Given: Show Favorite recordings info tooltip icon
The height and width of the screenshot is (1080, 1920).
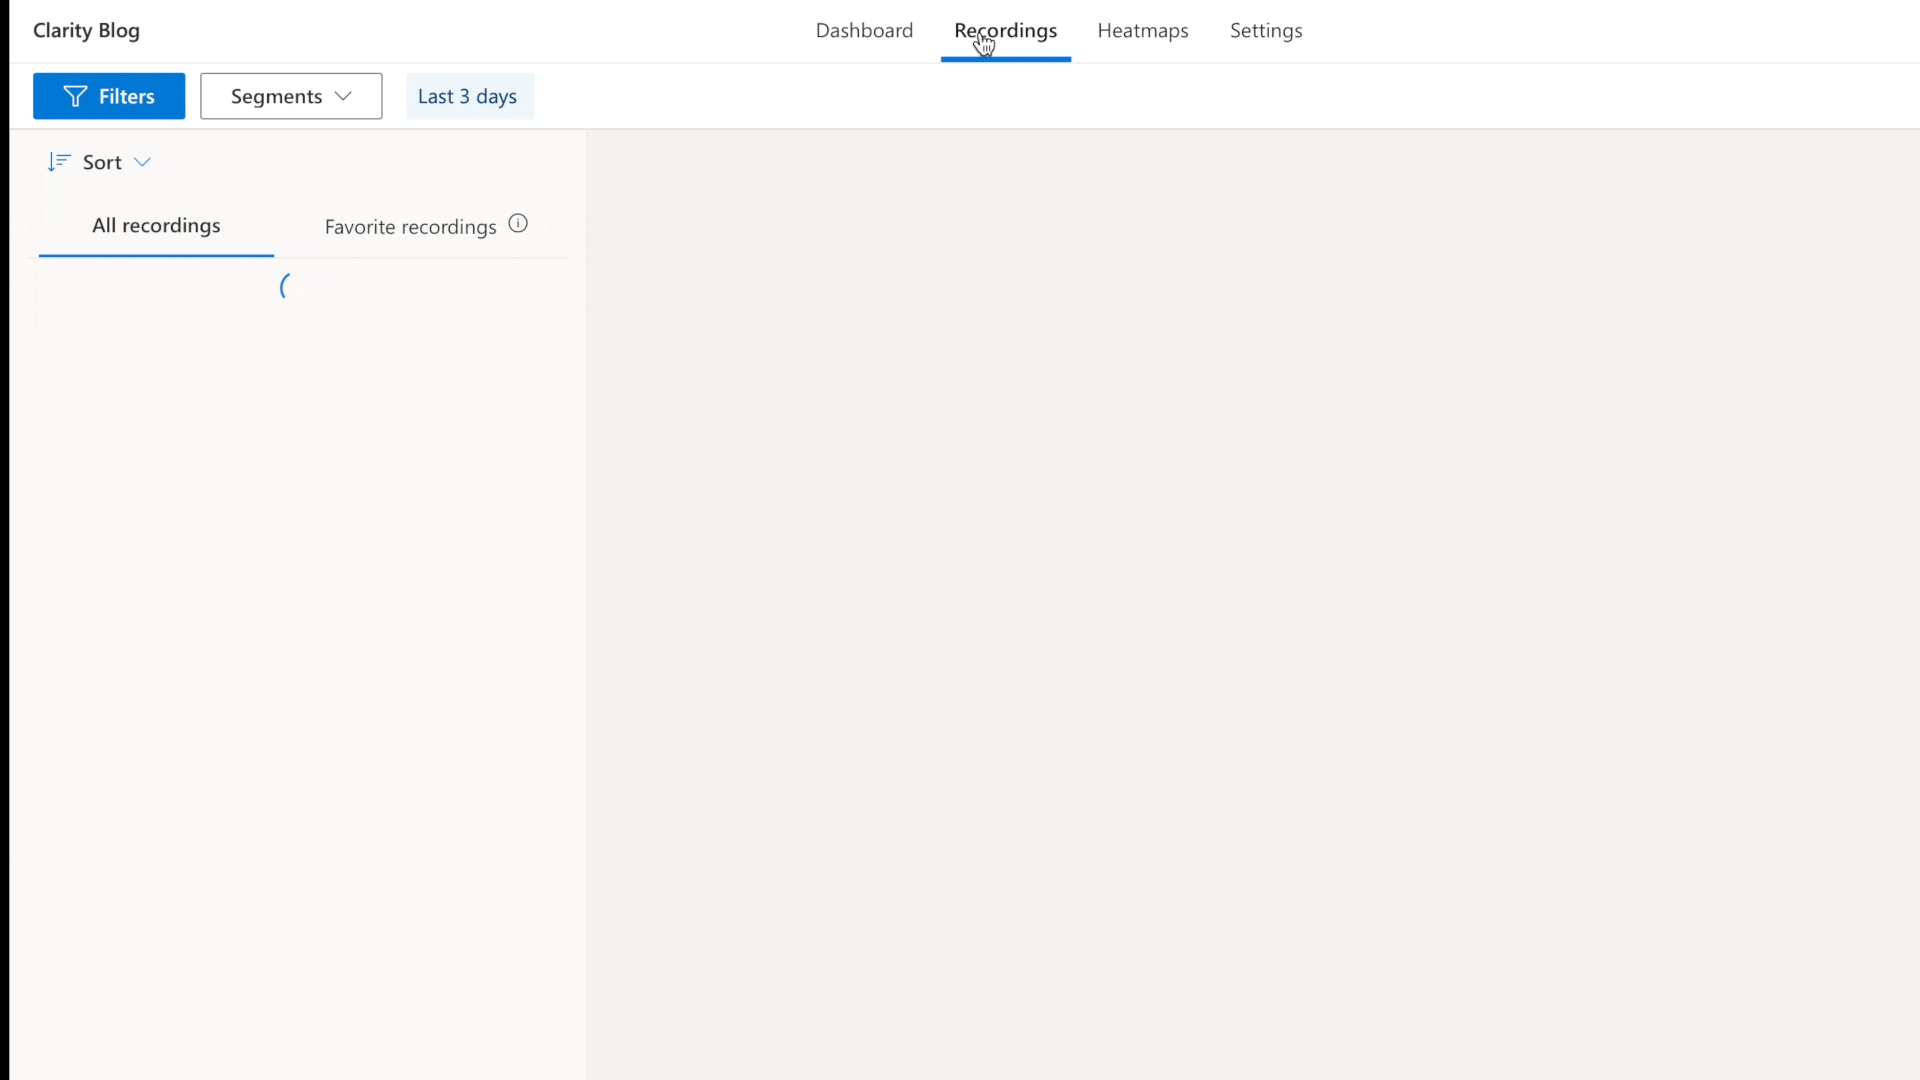Looking at the screenshot, I should [518, 224].
